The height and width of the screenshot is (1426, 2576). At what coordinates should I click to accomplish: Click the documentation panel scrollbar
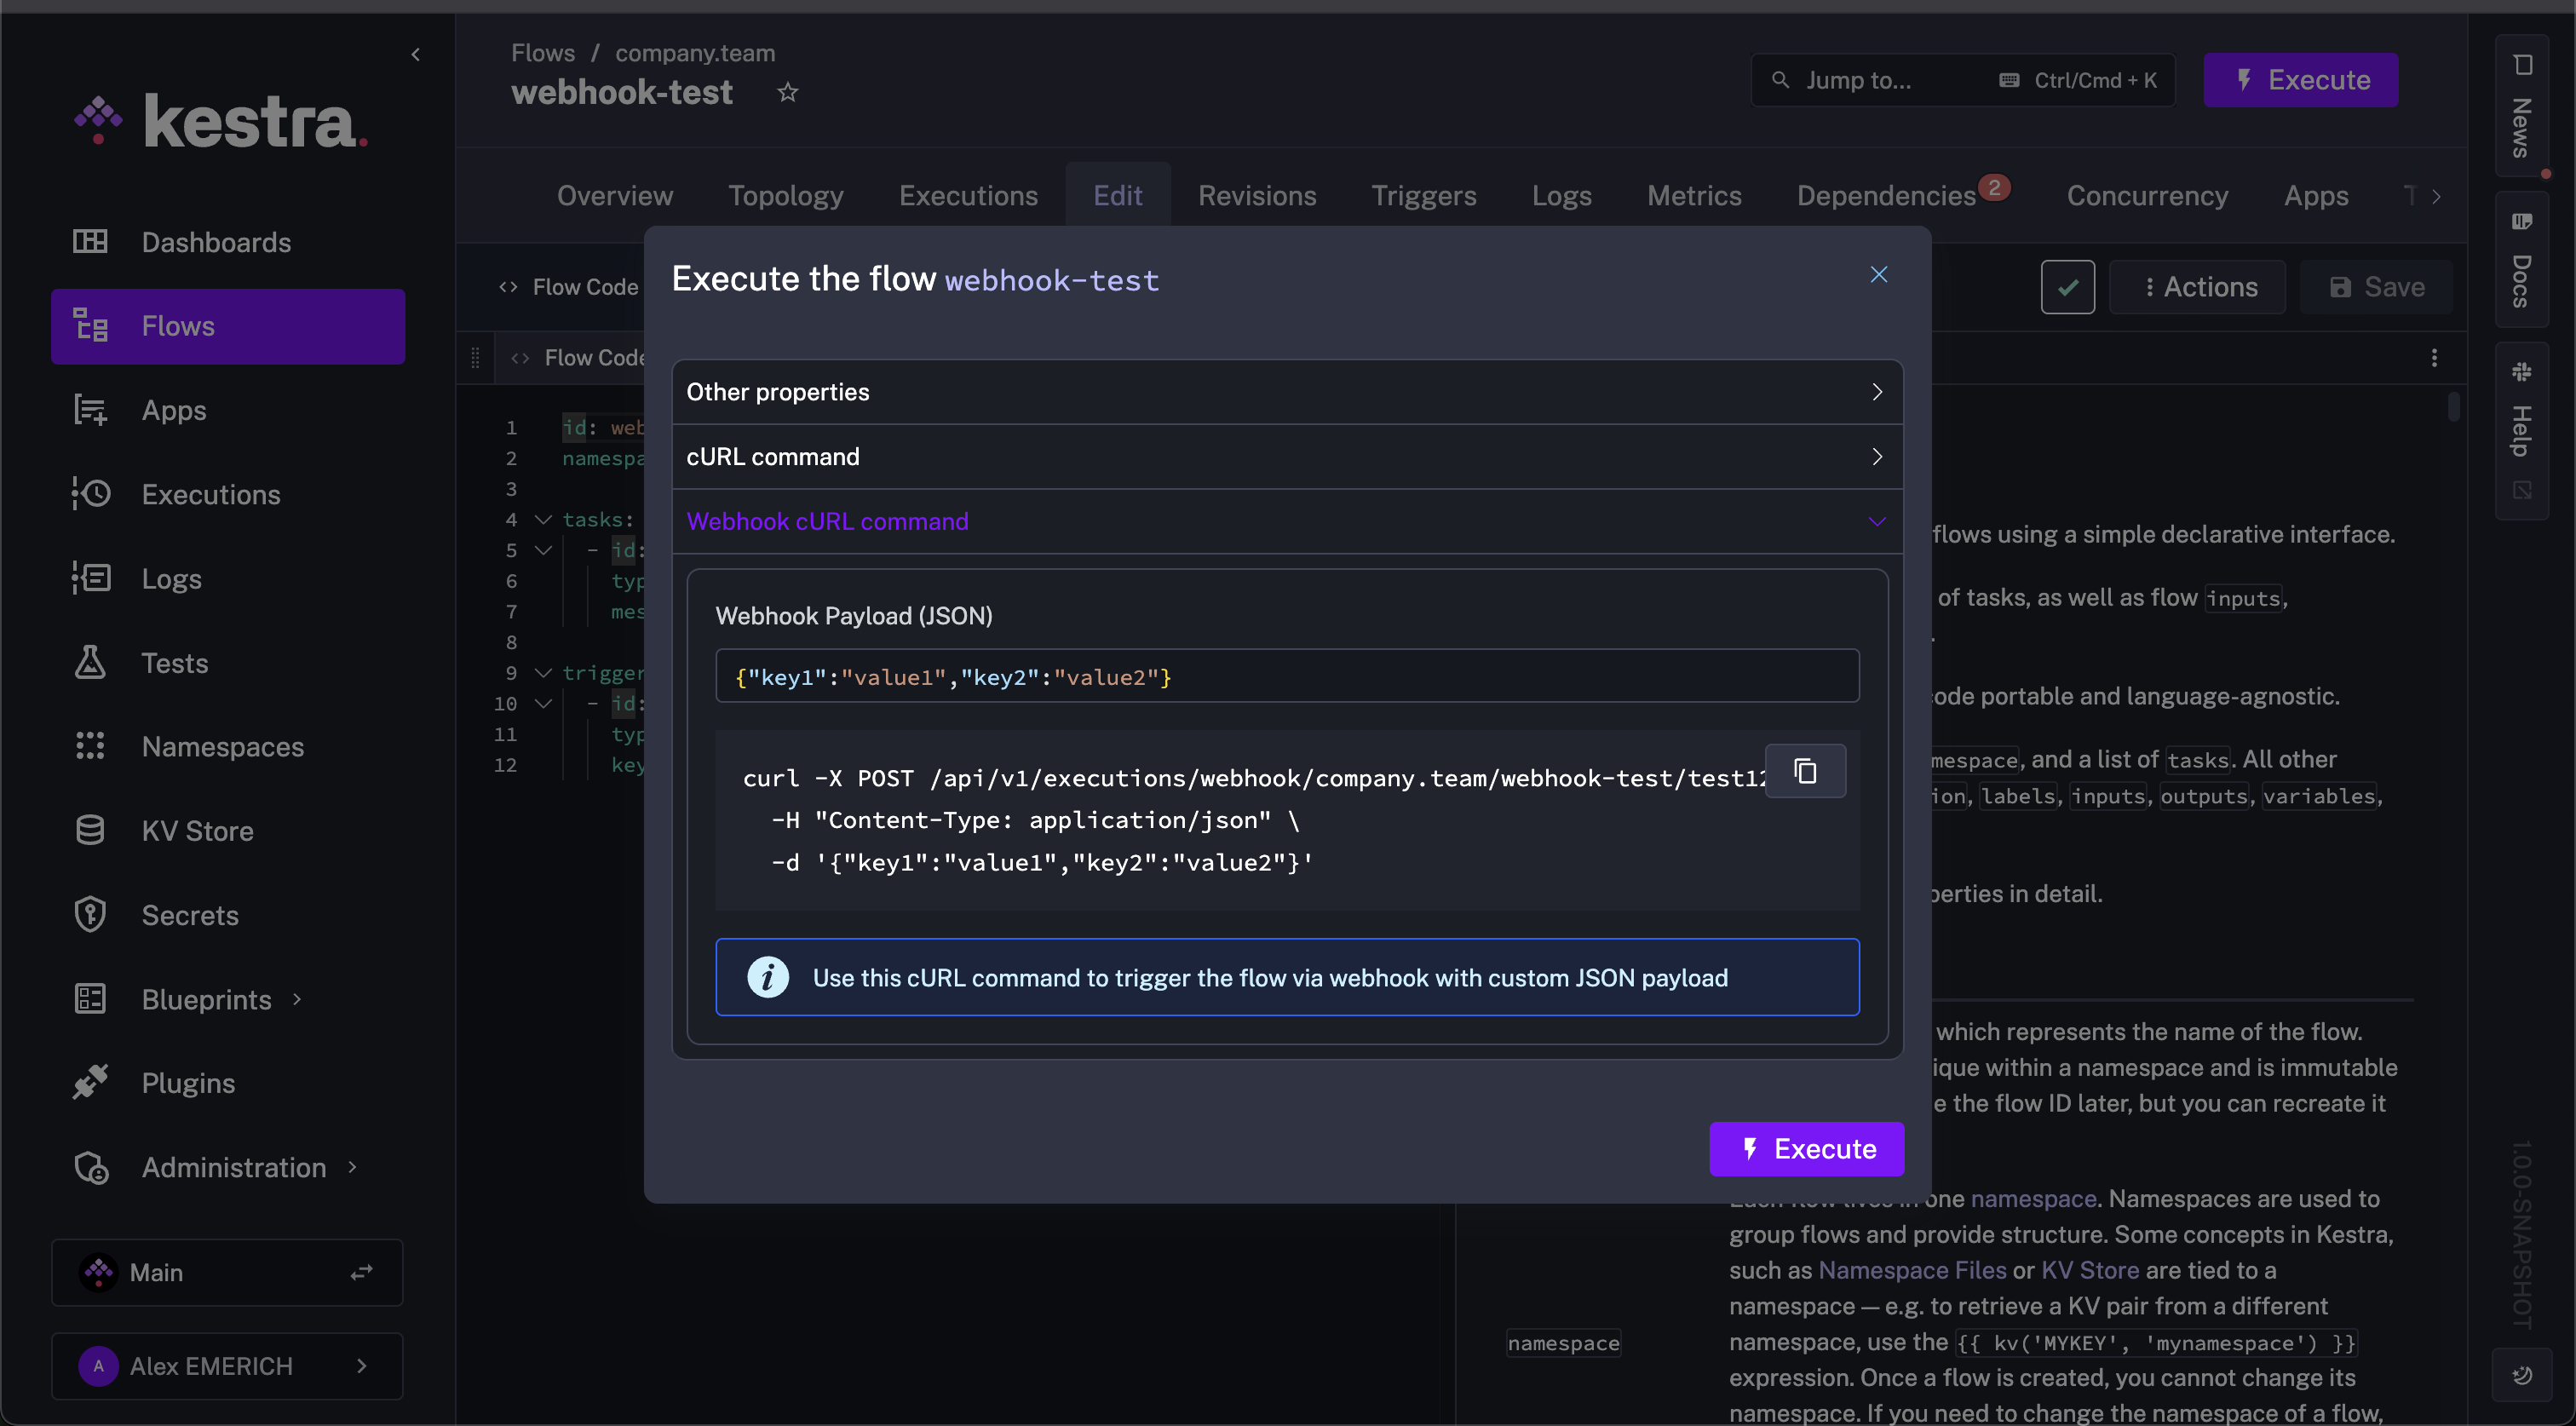click(x=2453, y=406)
